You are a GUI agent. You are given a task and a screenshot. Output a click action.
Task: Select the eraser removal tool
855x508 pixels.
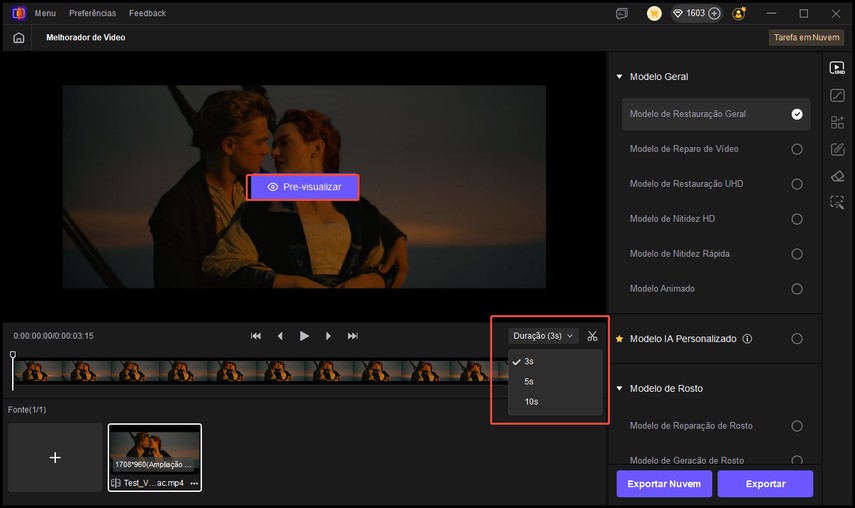[837, 176]
